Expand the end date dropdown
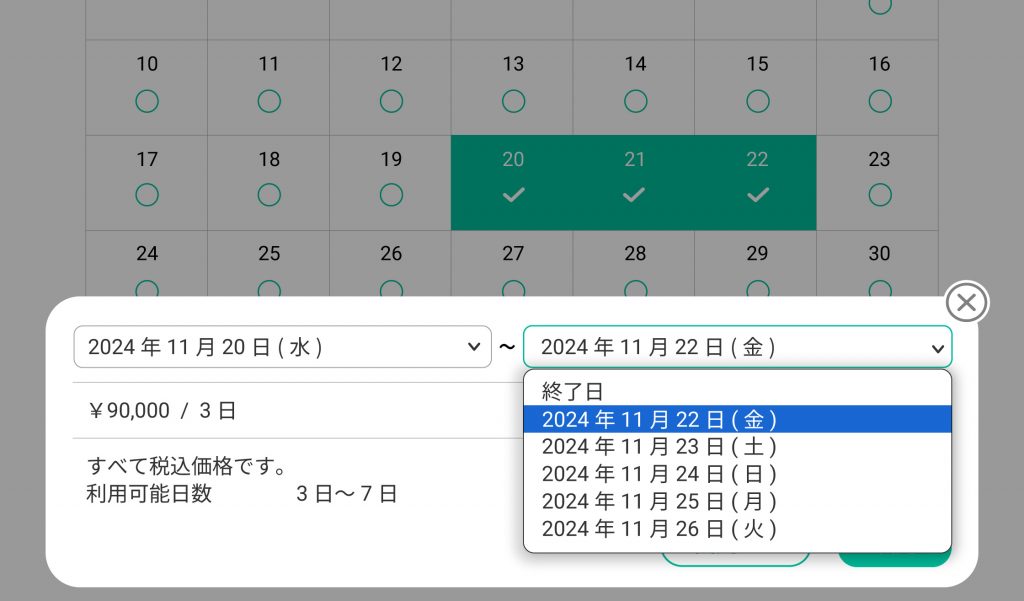Screen dimensions: 1024x601 (x=737, y=347)
